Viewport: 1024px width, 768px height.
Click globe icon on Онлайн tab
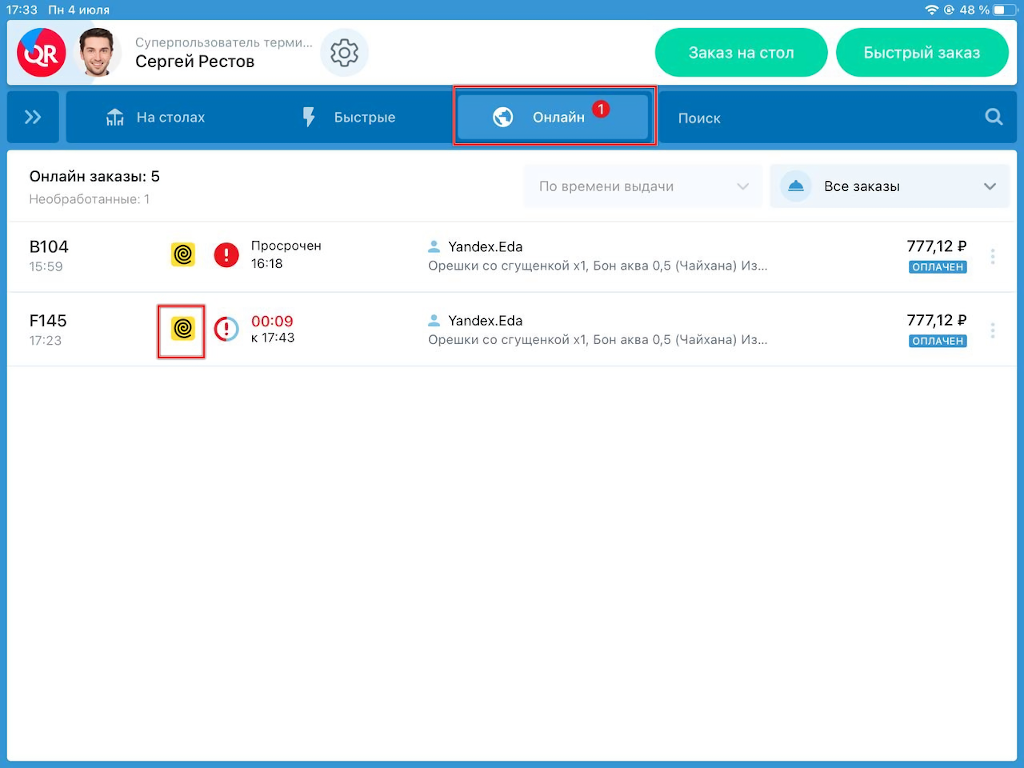(x=502, y=118)
